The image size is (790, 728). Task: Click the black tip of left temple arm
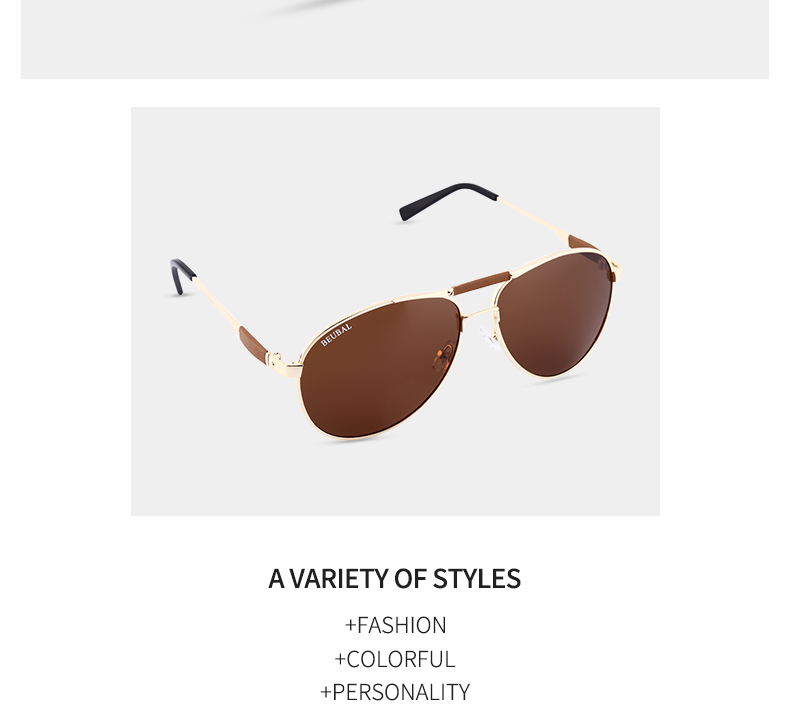point(181,276)
